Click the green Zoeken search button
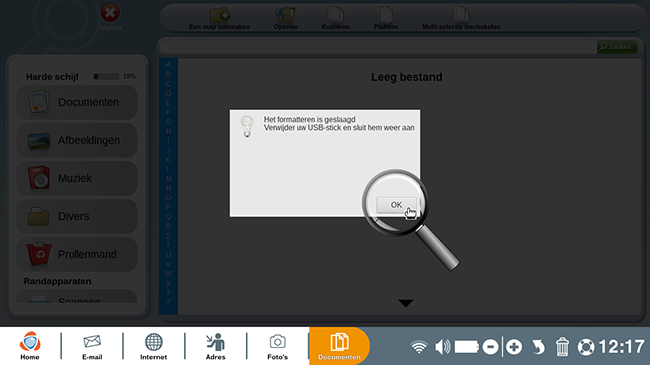Image resolution: width=650 pixels, height=365 pixels. pos(616,46)
